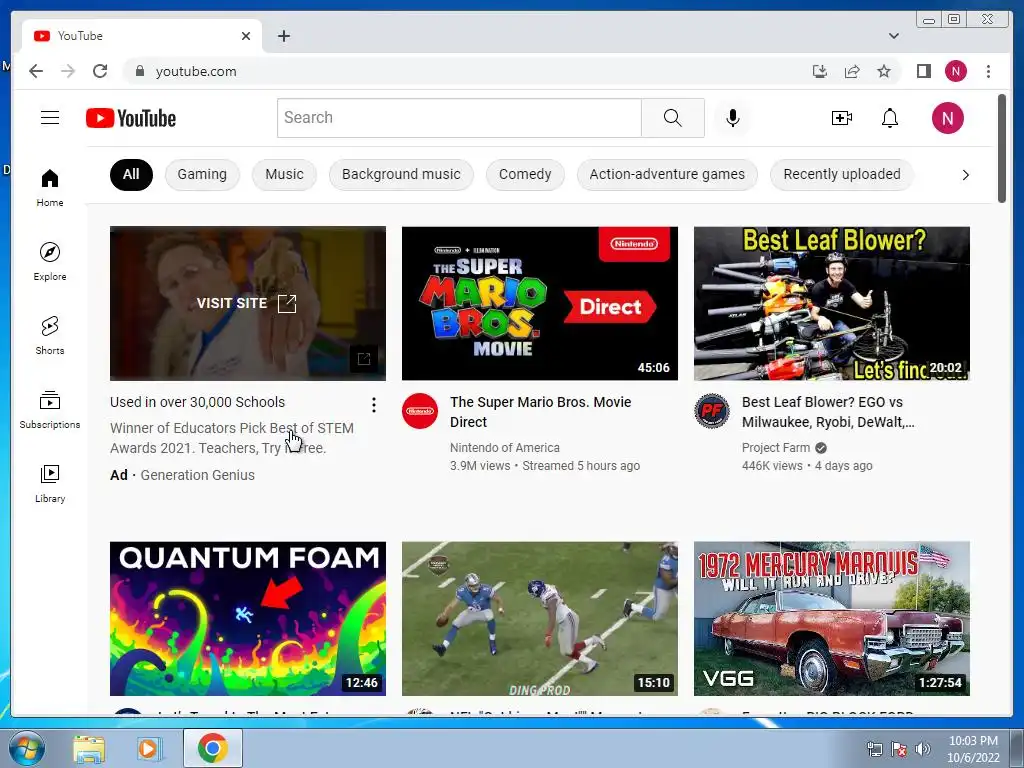Start voice search with microphone icon

click(x=733, y=118)
